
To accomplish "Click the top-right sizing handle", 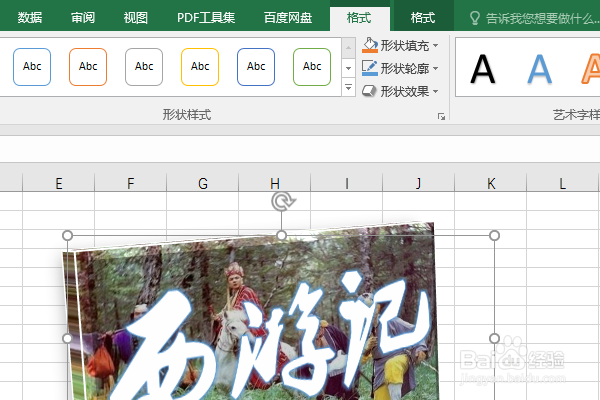I will (494, 235).
